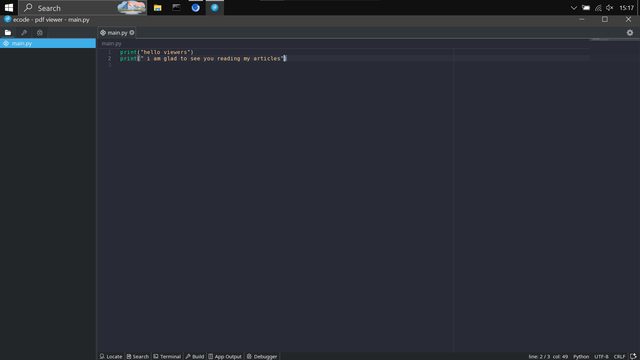Click the battery status tray icon
The image size is (640, 360).
pyautogui.click(x=586, y=8)
